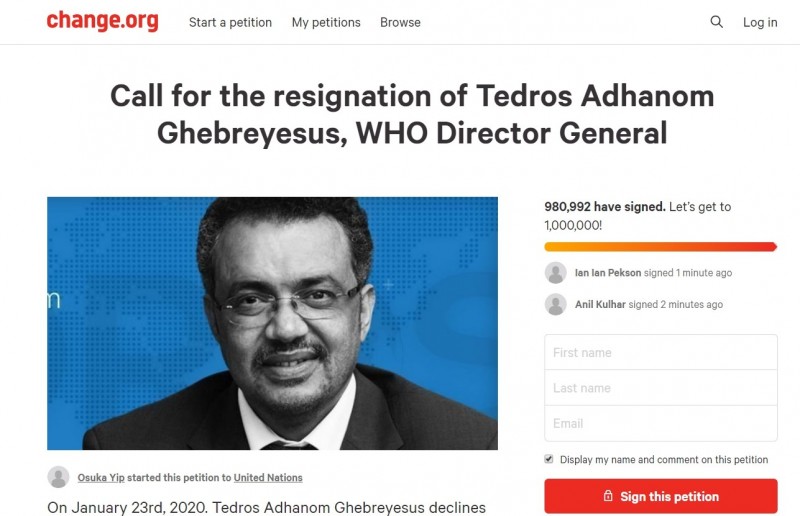Image resolution: width=800 pixels, height=516 pixels.
Task: Open Osuka Yip's profile link
Action: tap(101, 478)
